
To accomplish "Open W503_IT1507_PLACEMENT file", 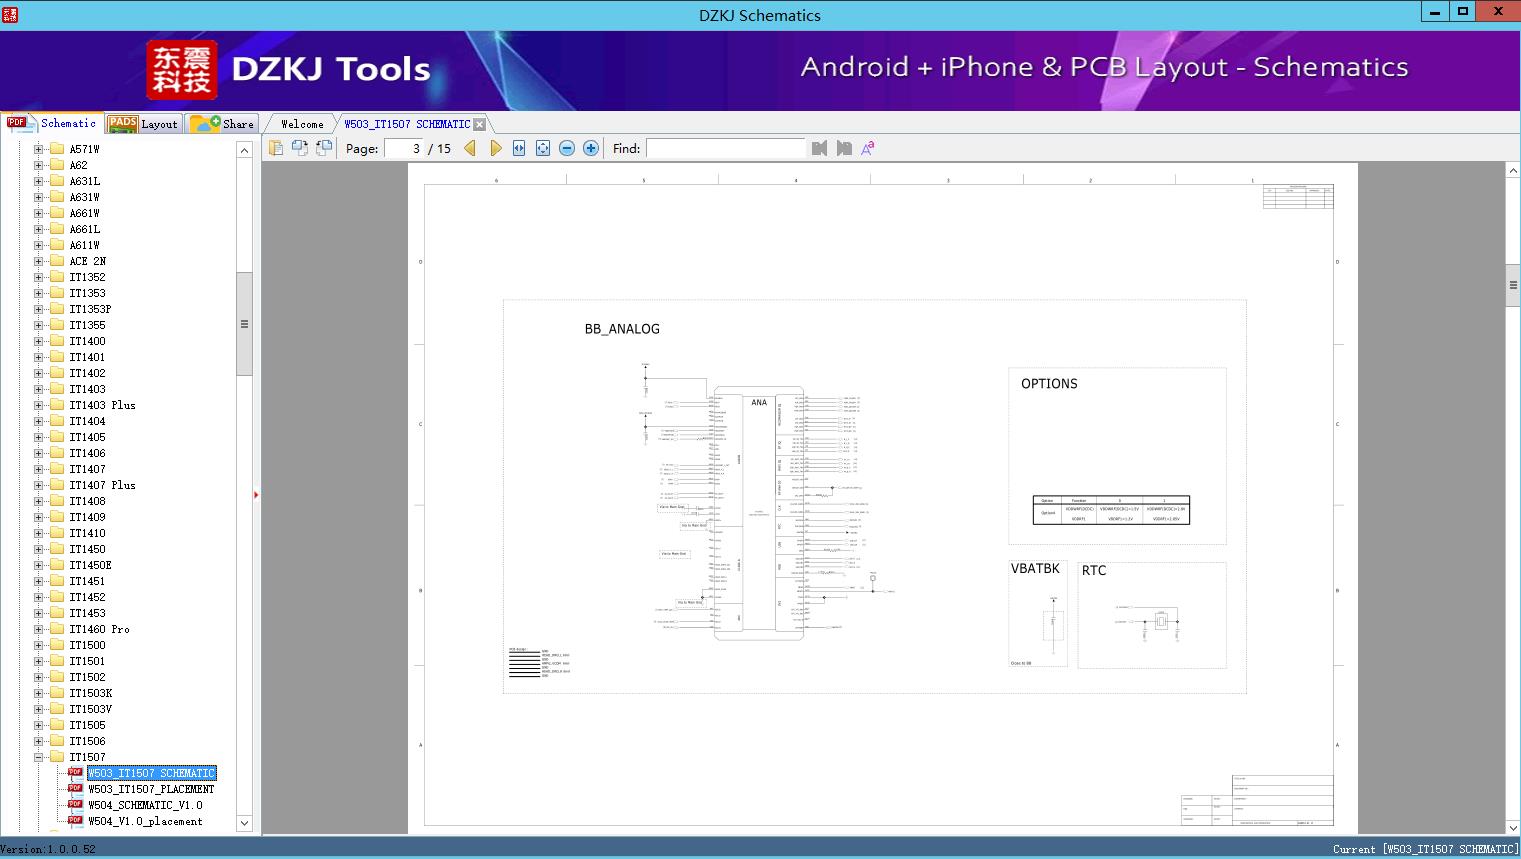I will (151, 789).
